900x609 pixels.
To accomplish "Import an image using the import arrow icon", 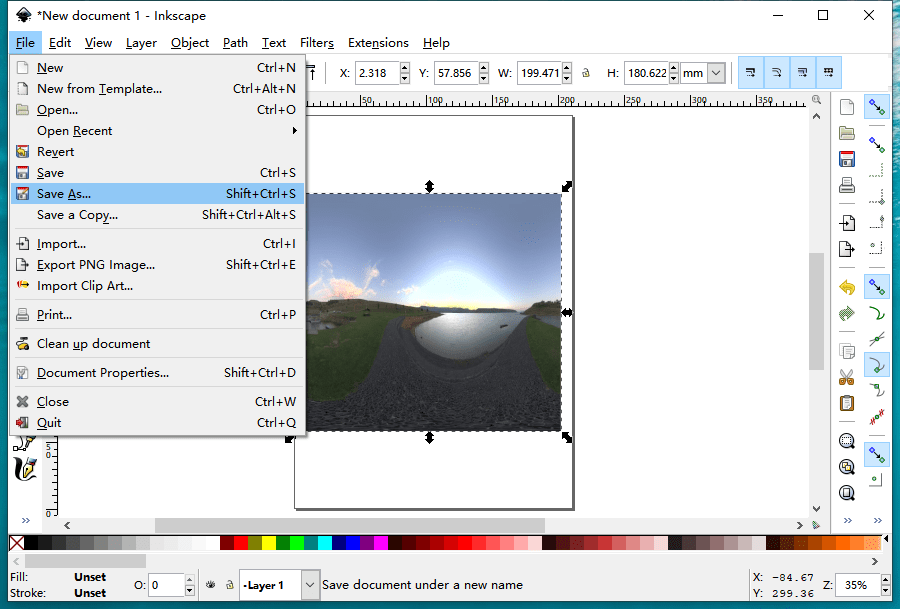I will tap(847, 222).
